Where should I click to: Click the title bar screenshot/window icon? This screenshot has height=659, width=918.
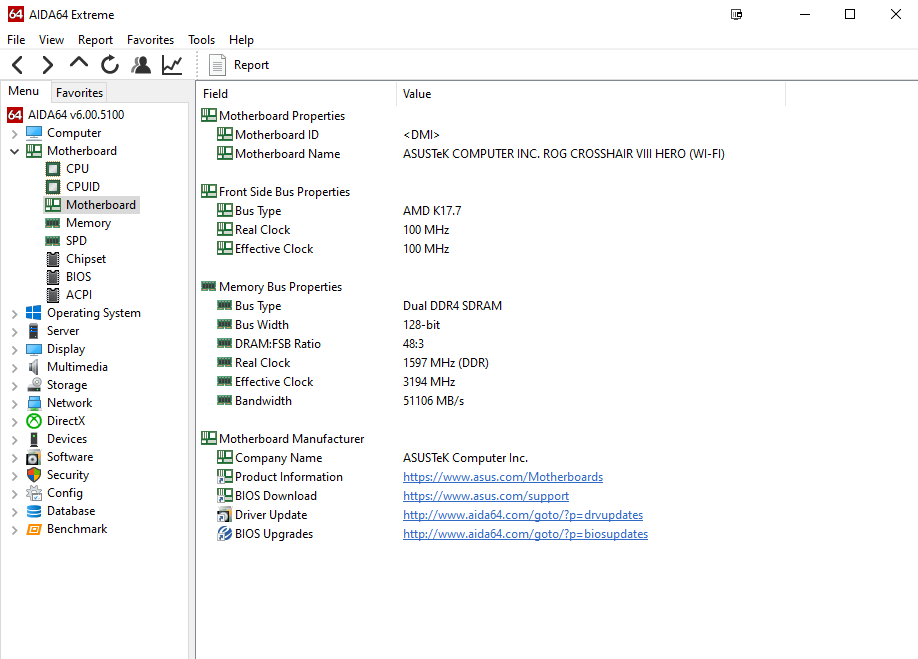tap(737, 15)
